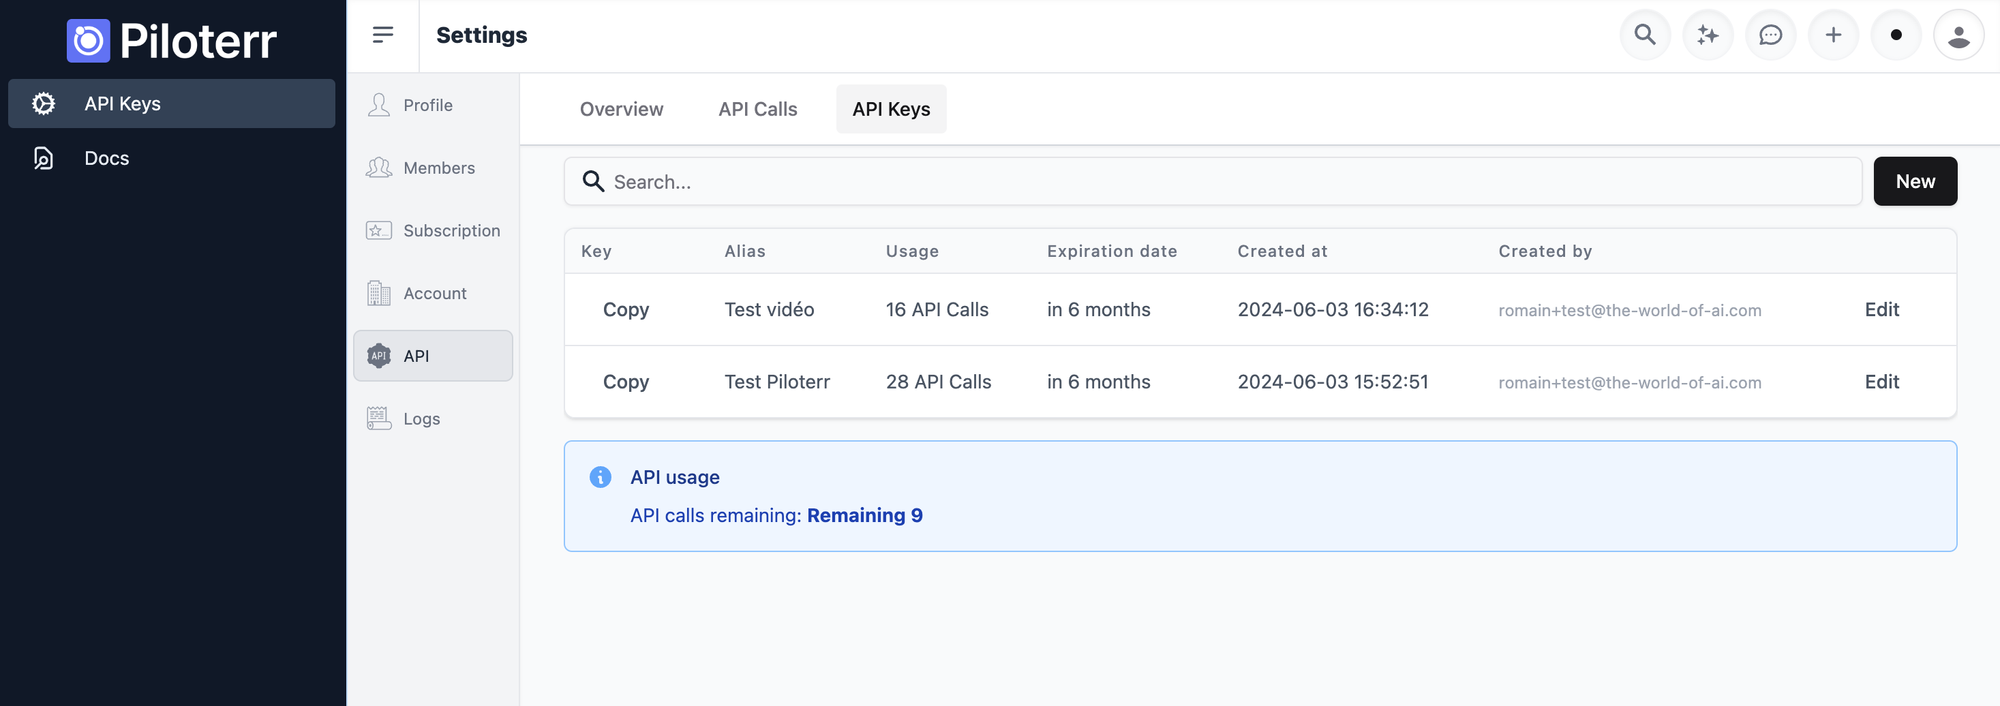Open the AI sparkle assistant icon
Viewport: 2000px width, 706px height.
(x=1708, y=35)
